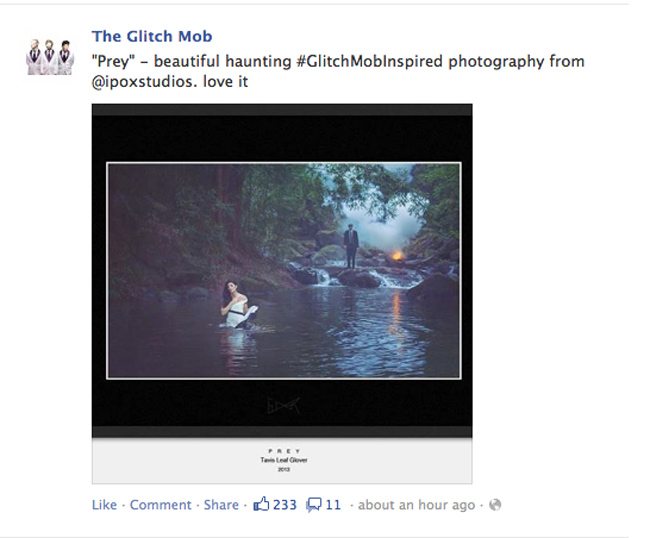Share this Glitch Mob post
650x538 pixels.
221,505
